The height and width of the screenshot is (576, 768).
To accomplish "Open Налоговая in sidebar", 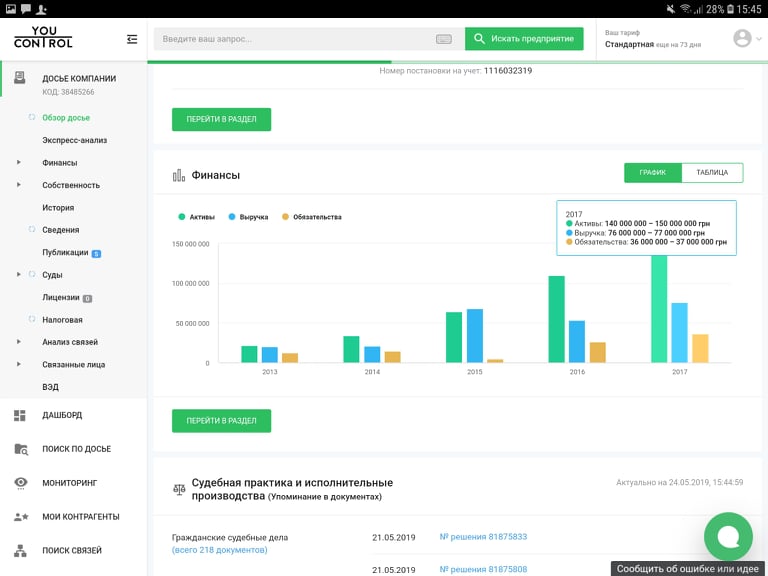I will (x=62, y=320).
